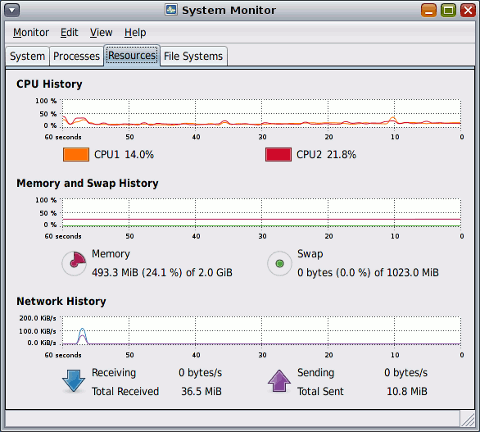Click the Memory label
The image size is (480, 432).
click(111, 254)
